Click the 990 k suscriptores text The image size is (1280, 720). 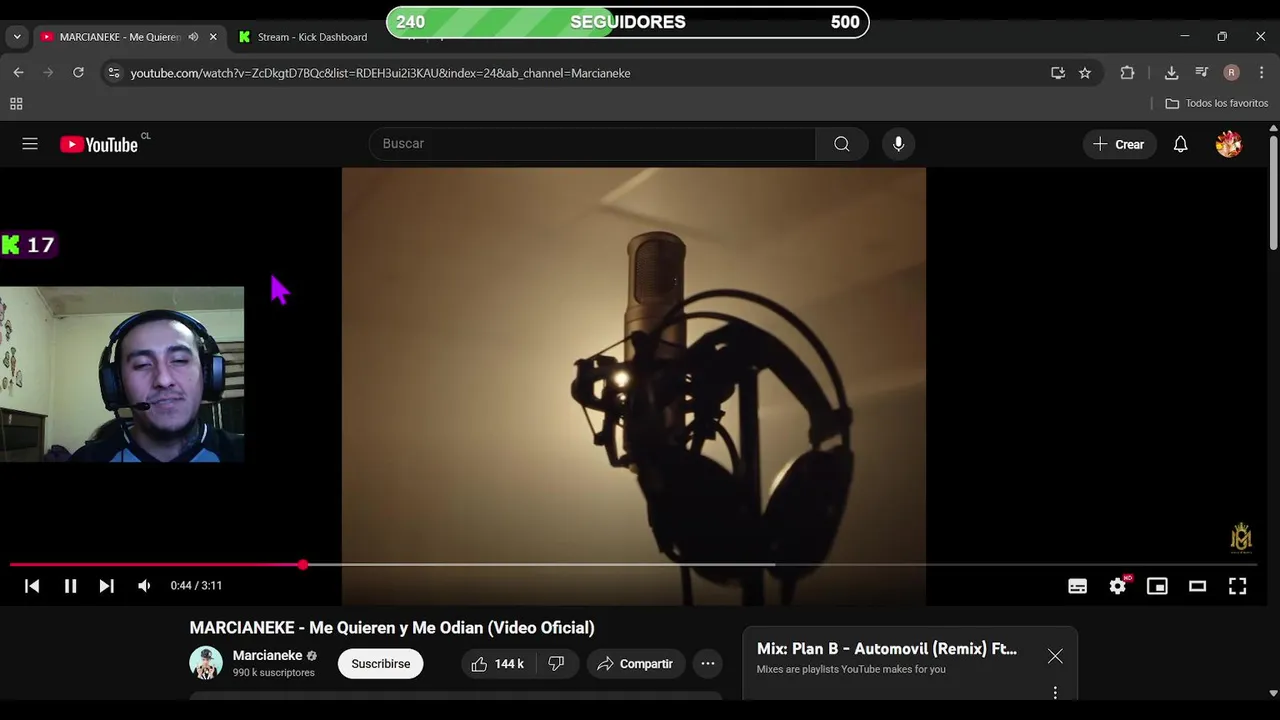[x=273, y=673]
